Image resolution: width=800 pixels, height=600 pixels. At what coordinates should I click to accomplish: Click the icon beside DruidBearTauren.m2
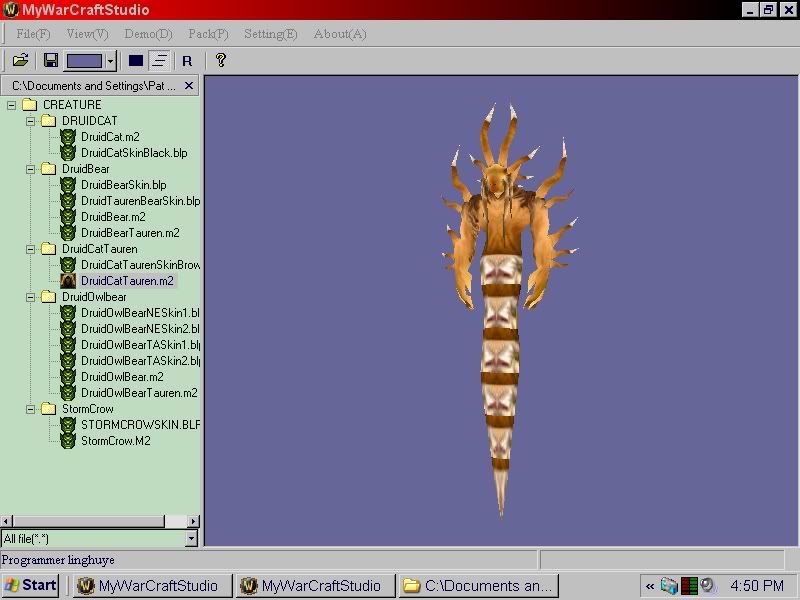pos(68,233)
